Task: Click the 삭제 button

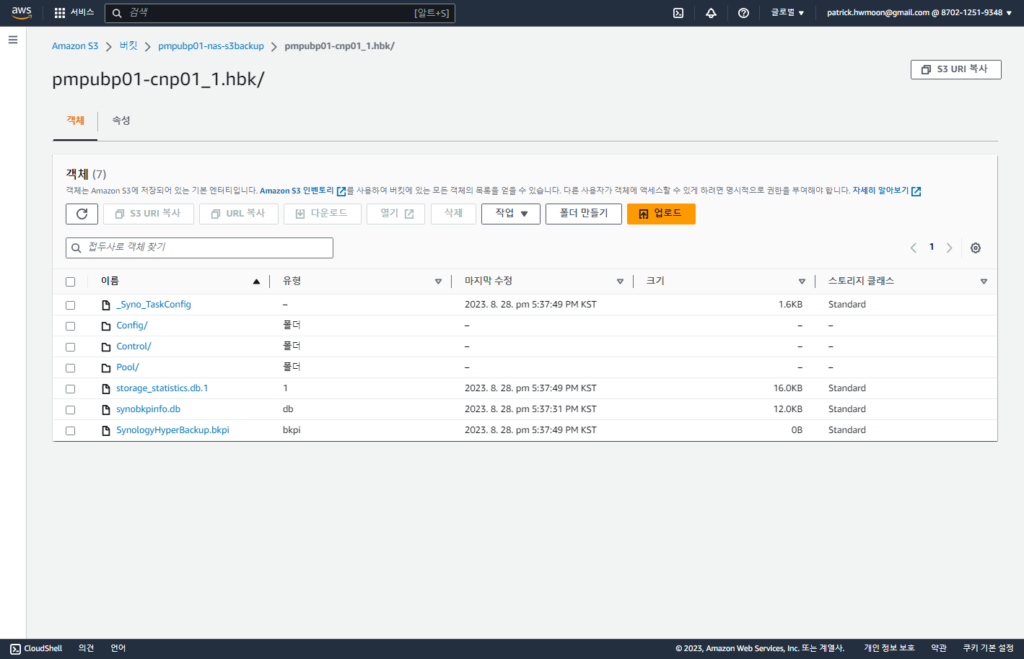Action: (453, 214)
